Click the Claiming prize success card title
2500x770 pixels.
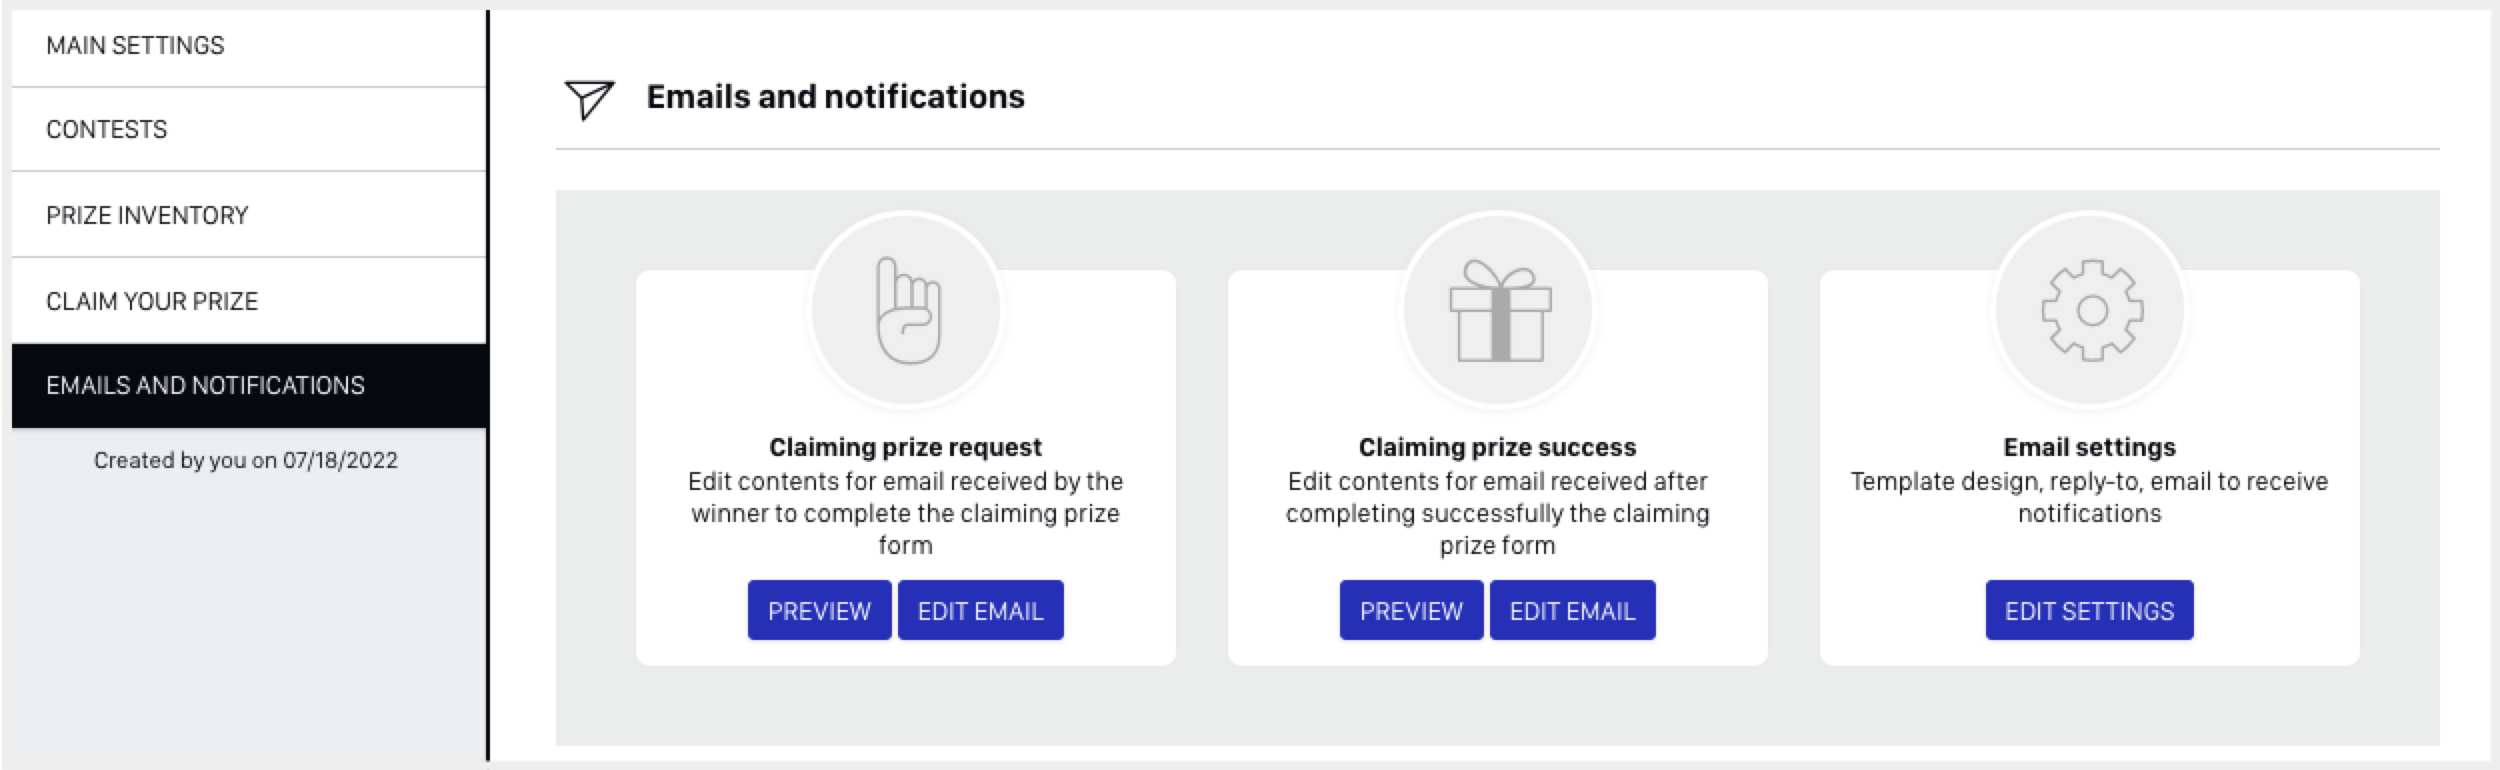(1497, 447)
